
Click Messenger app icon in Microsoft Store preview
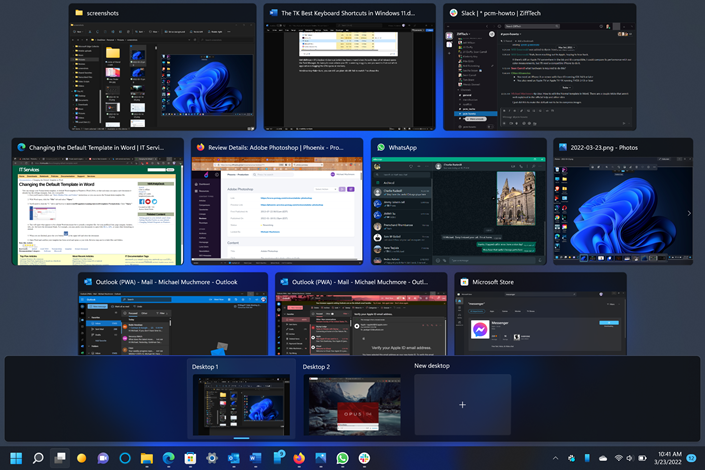click(480, 330)
